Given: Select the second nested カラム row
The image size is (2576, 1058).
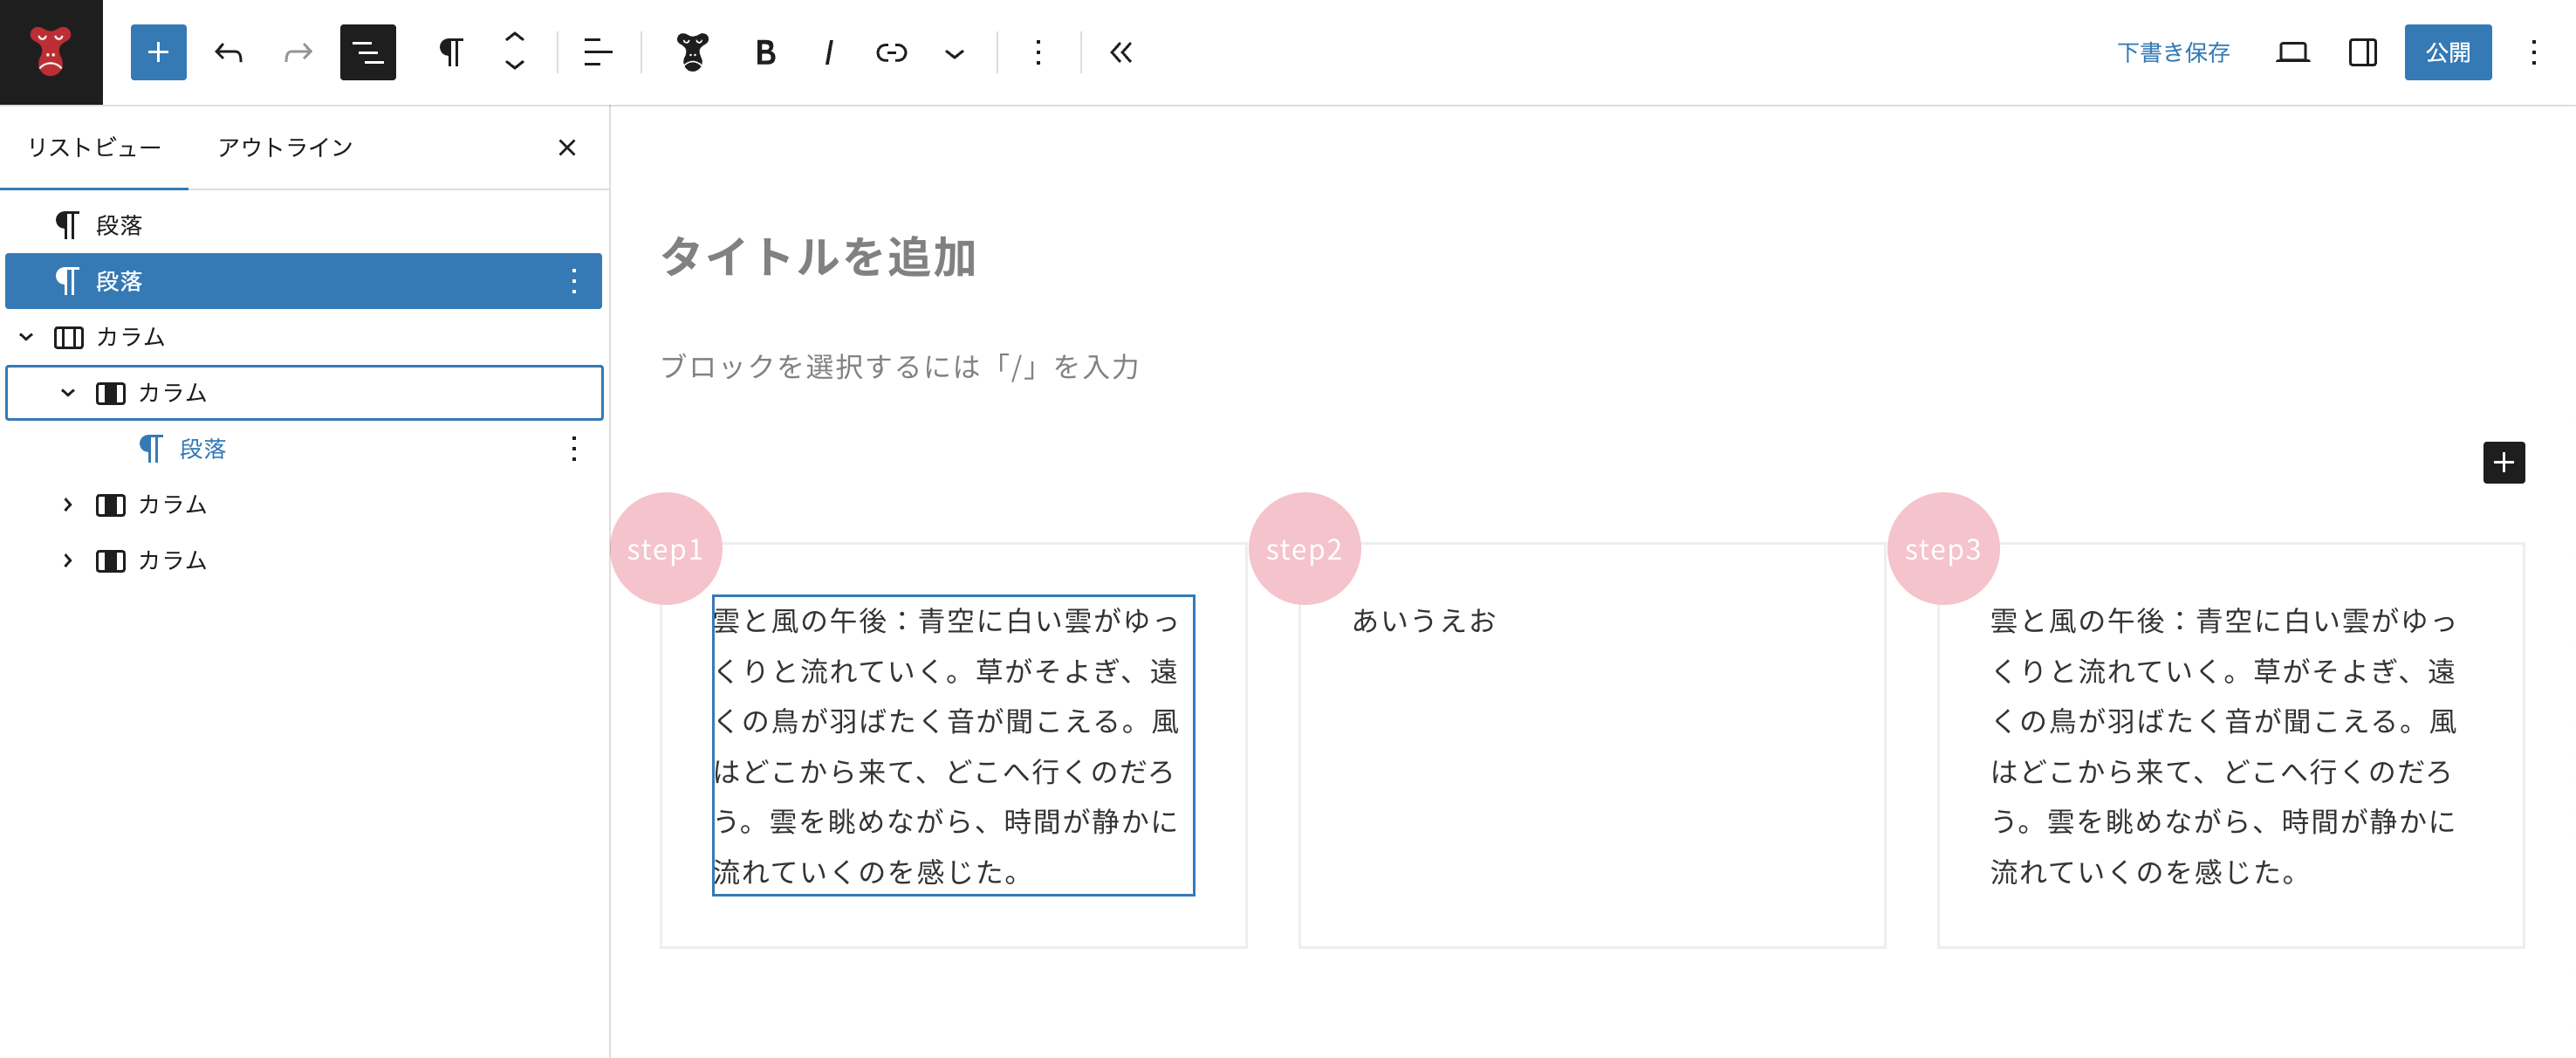Looking at the screenshot, I should pyautogui.click(x=304, y=505).
